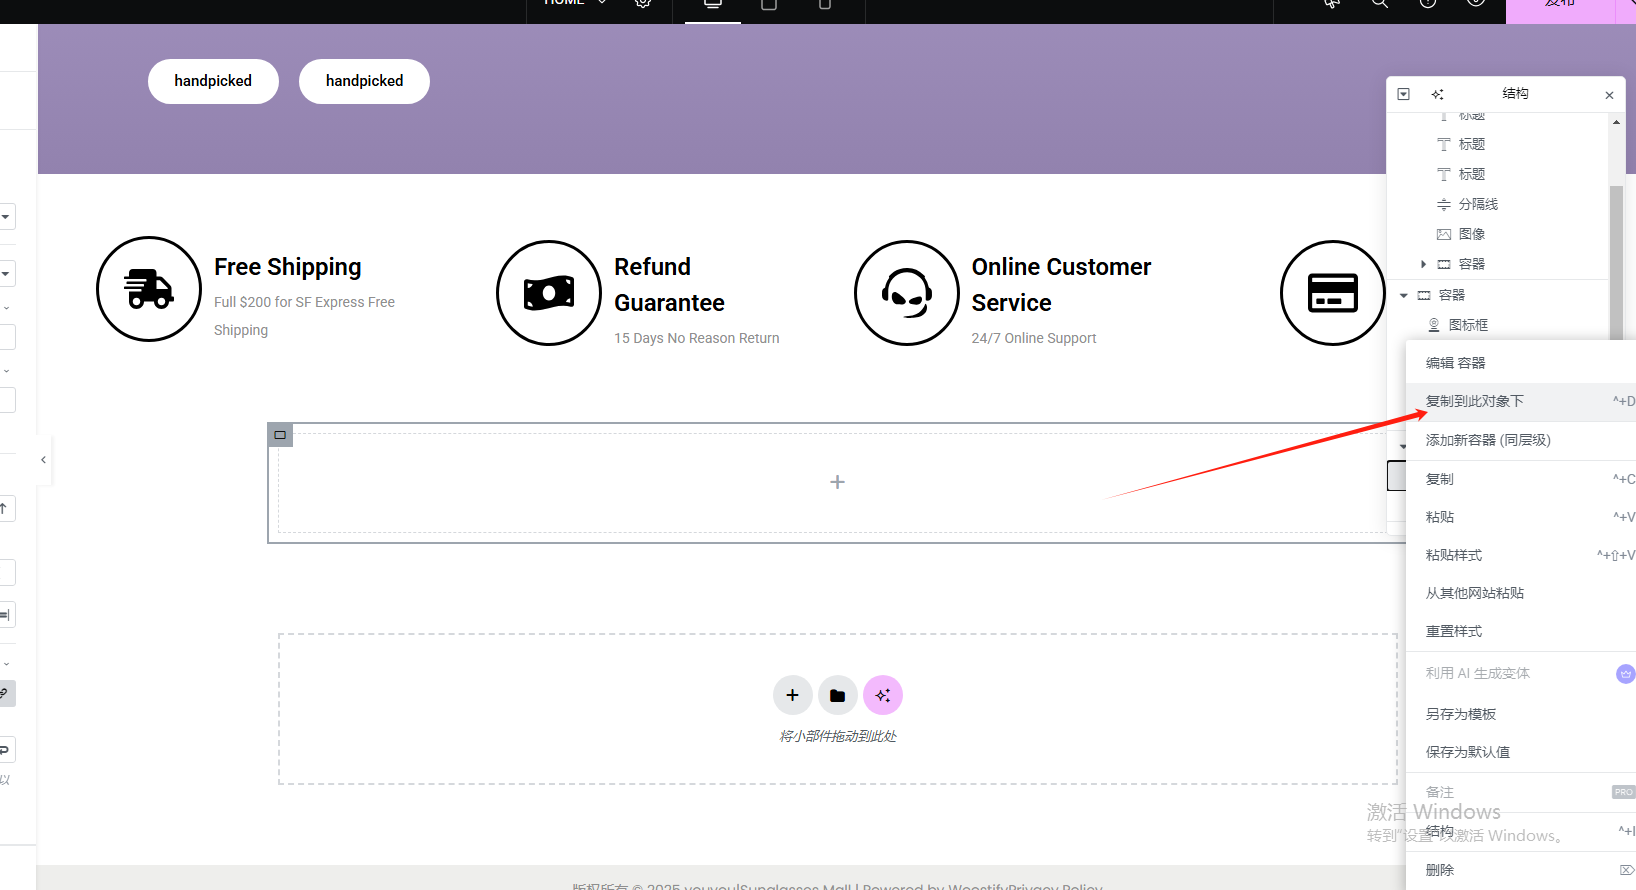
Task: Click the pink AI sparkle builder button
Action: click(x=883, y=695)
